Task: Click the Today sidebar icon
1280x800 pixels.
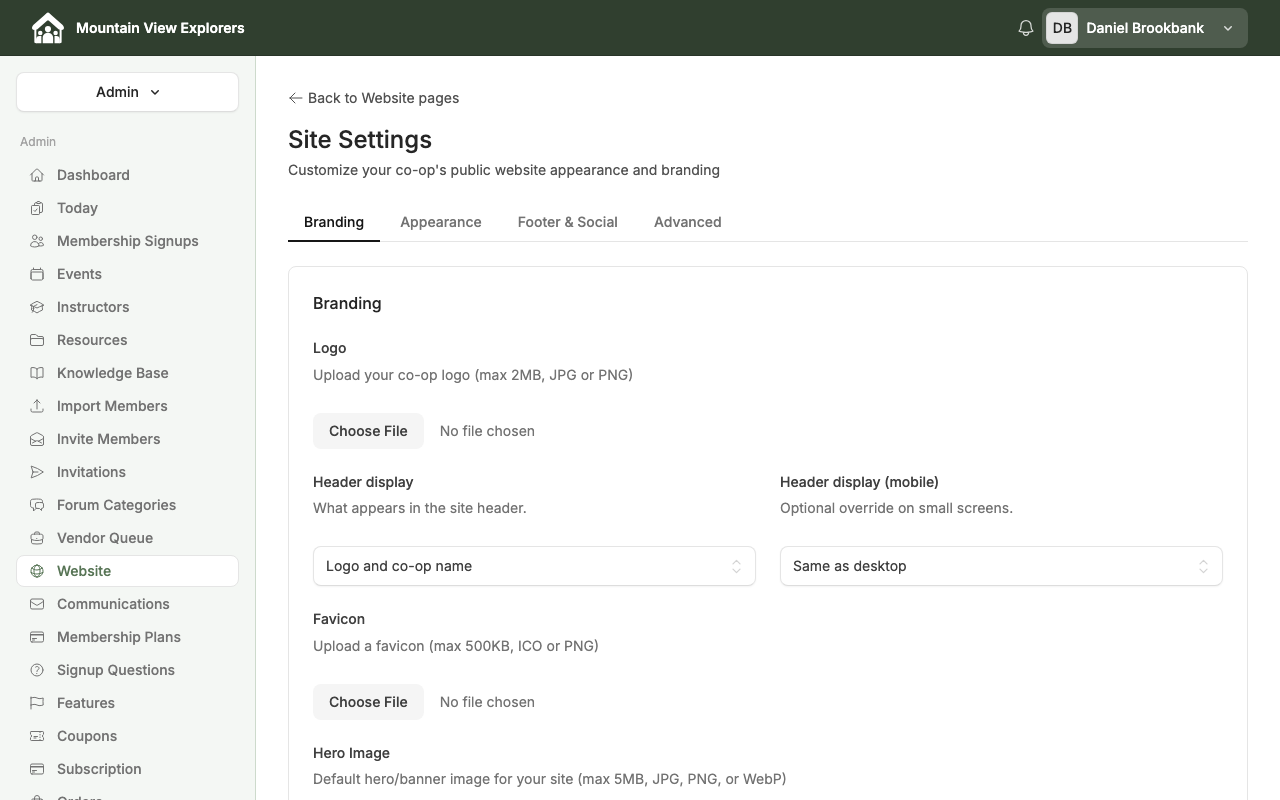Action: (37, 208)
